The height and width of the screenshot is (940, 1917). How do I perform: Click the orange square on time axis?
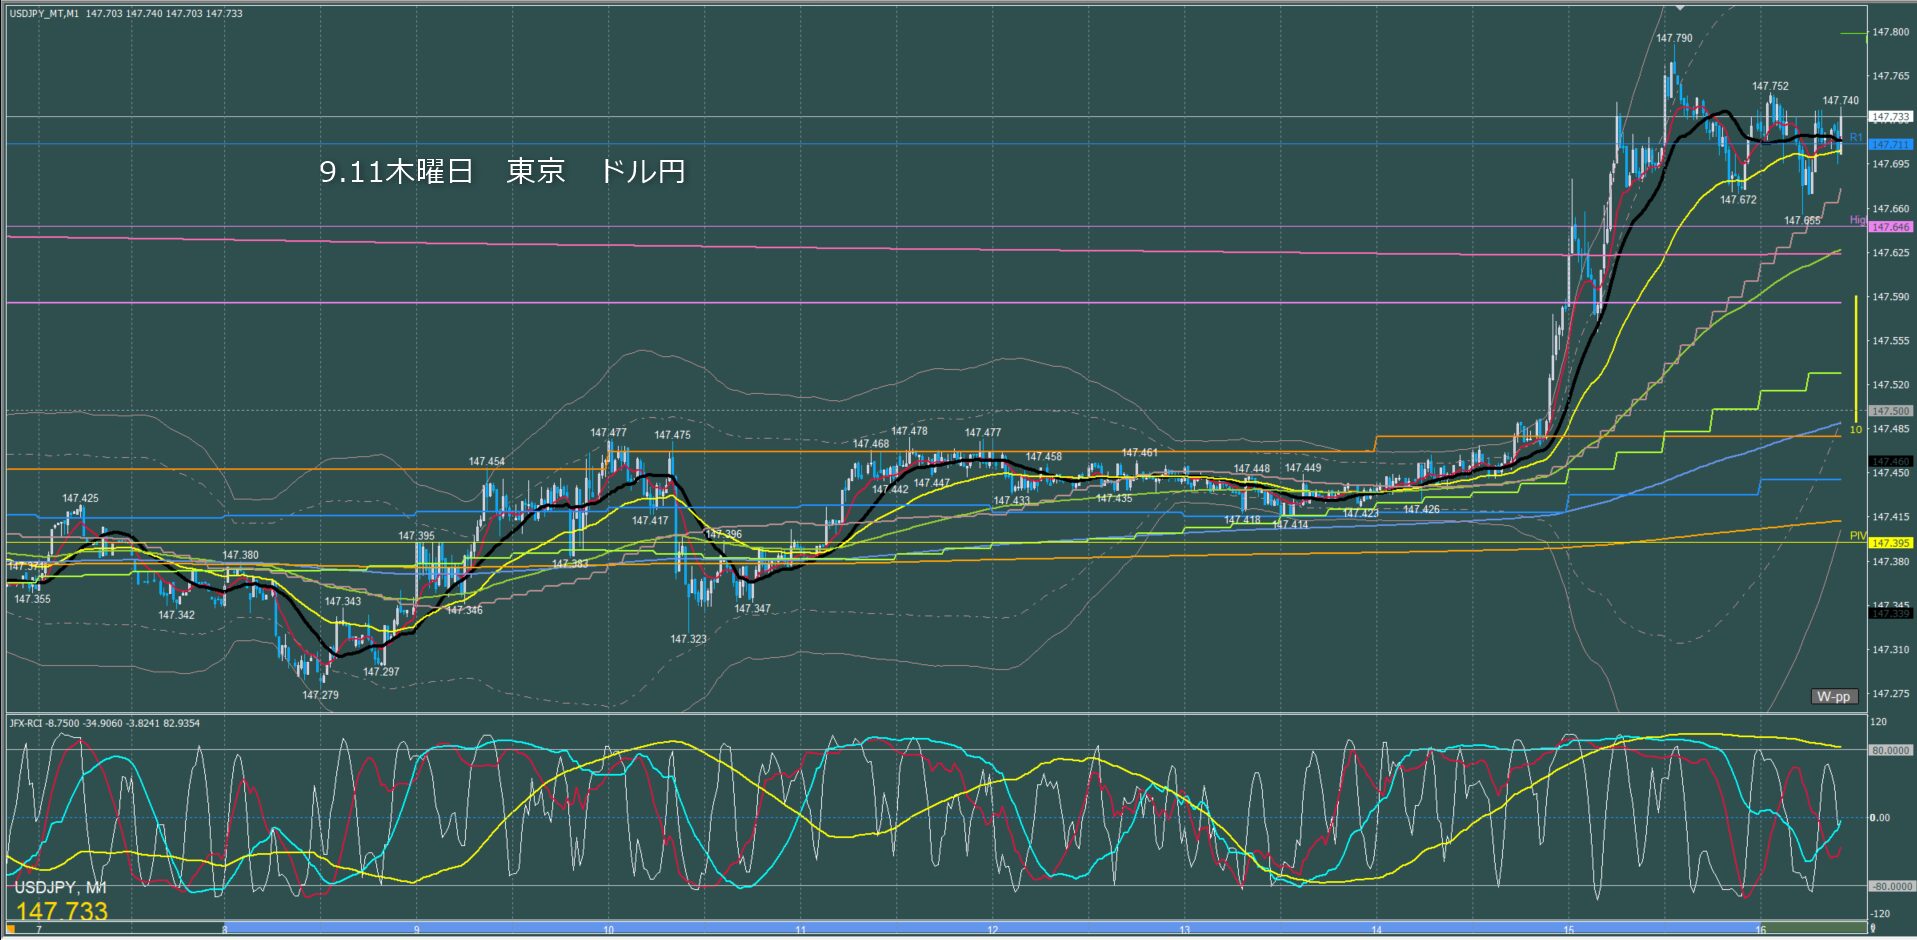click(x=11, y=930)
